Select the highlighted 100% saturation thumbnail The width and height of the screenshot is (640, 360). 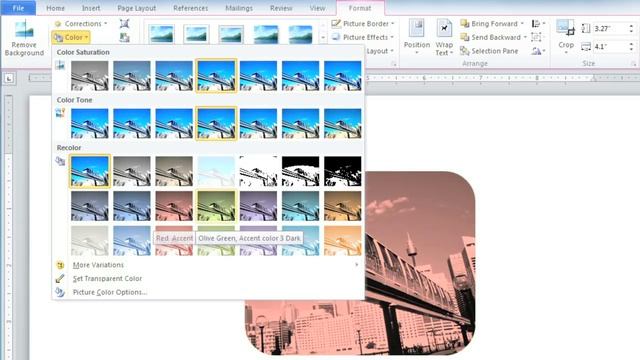[216, 76]
